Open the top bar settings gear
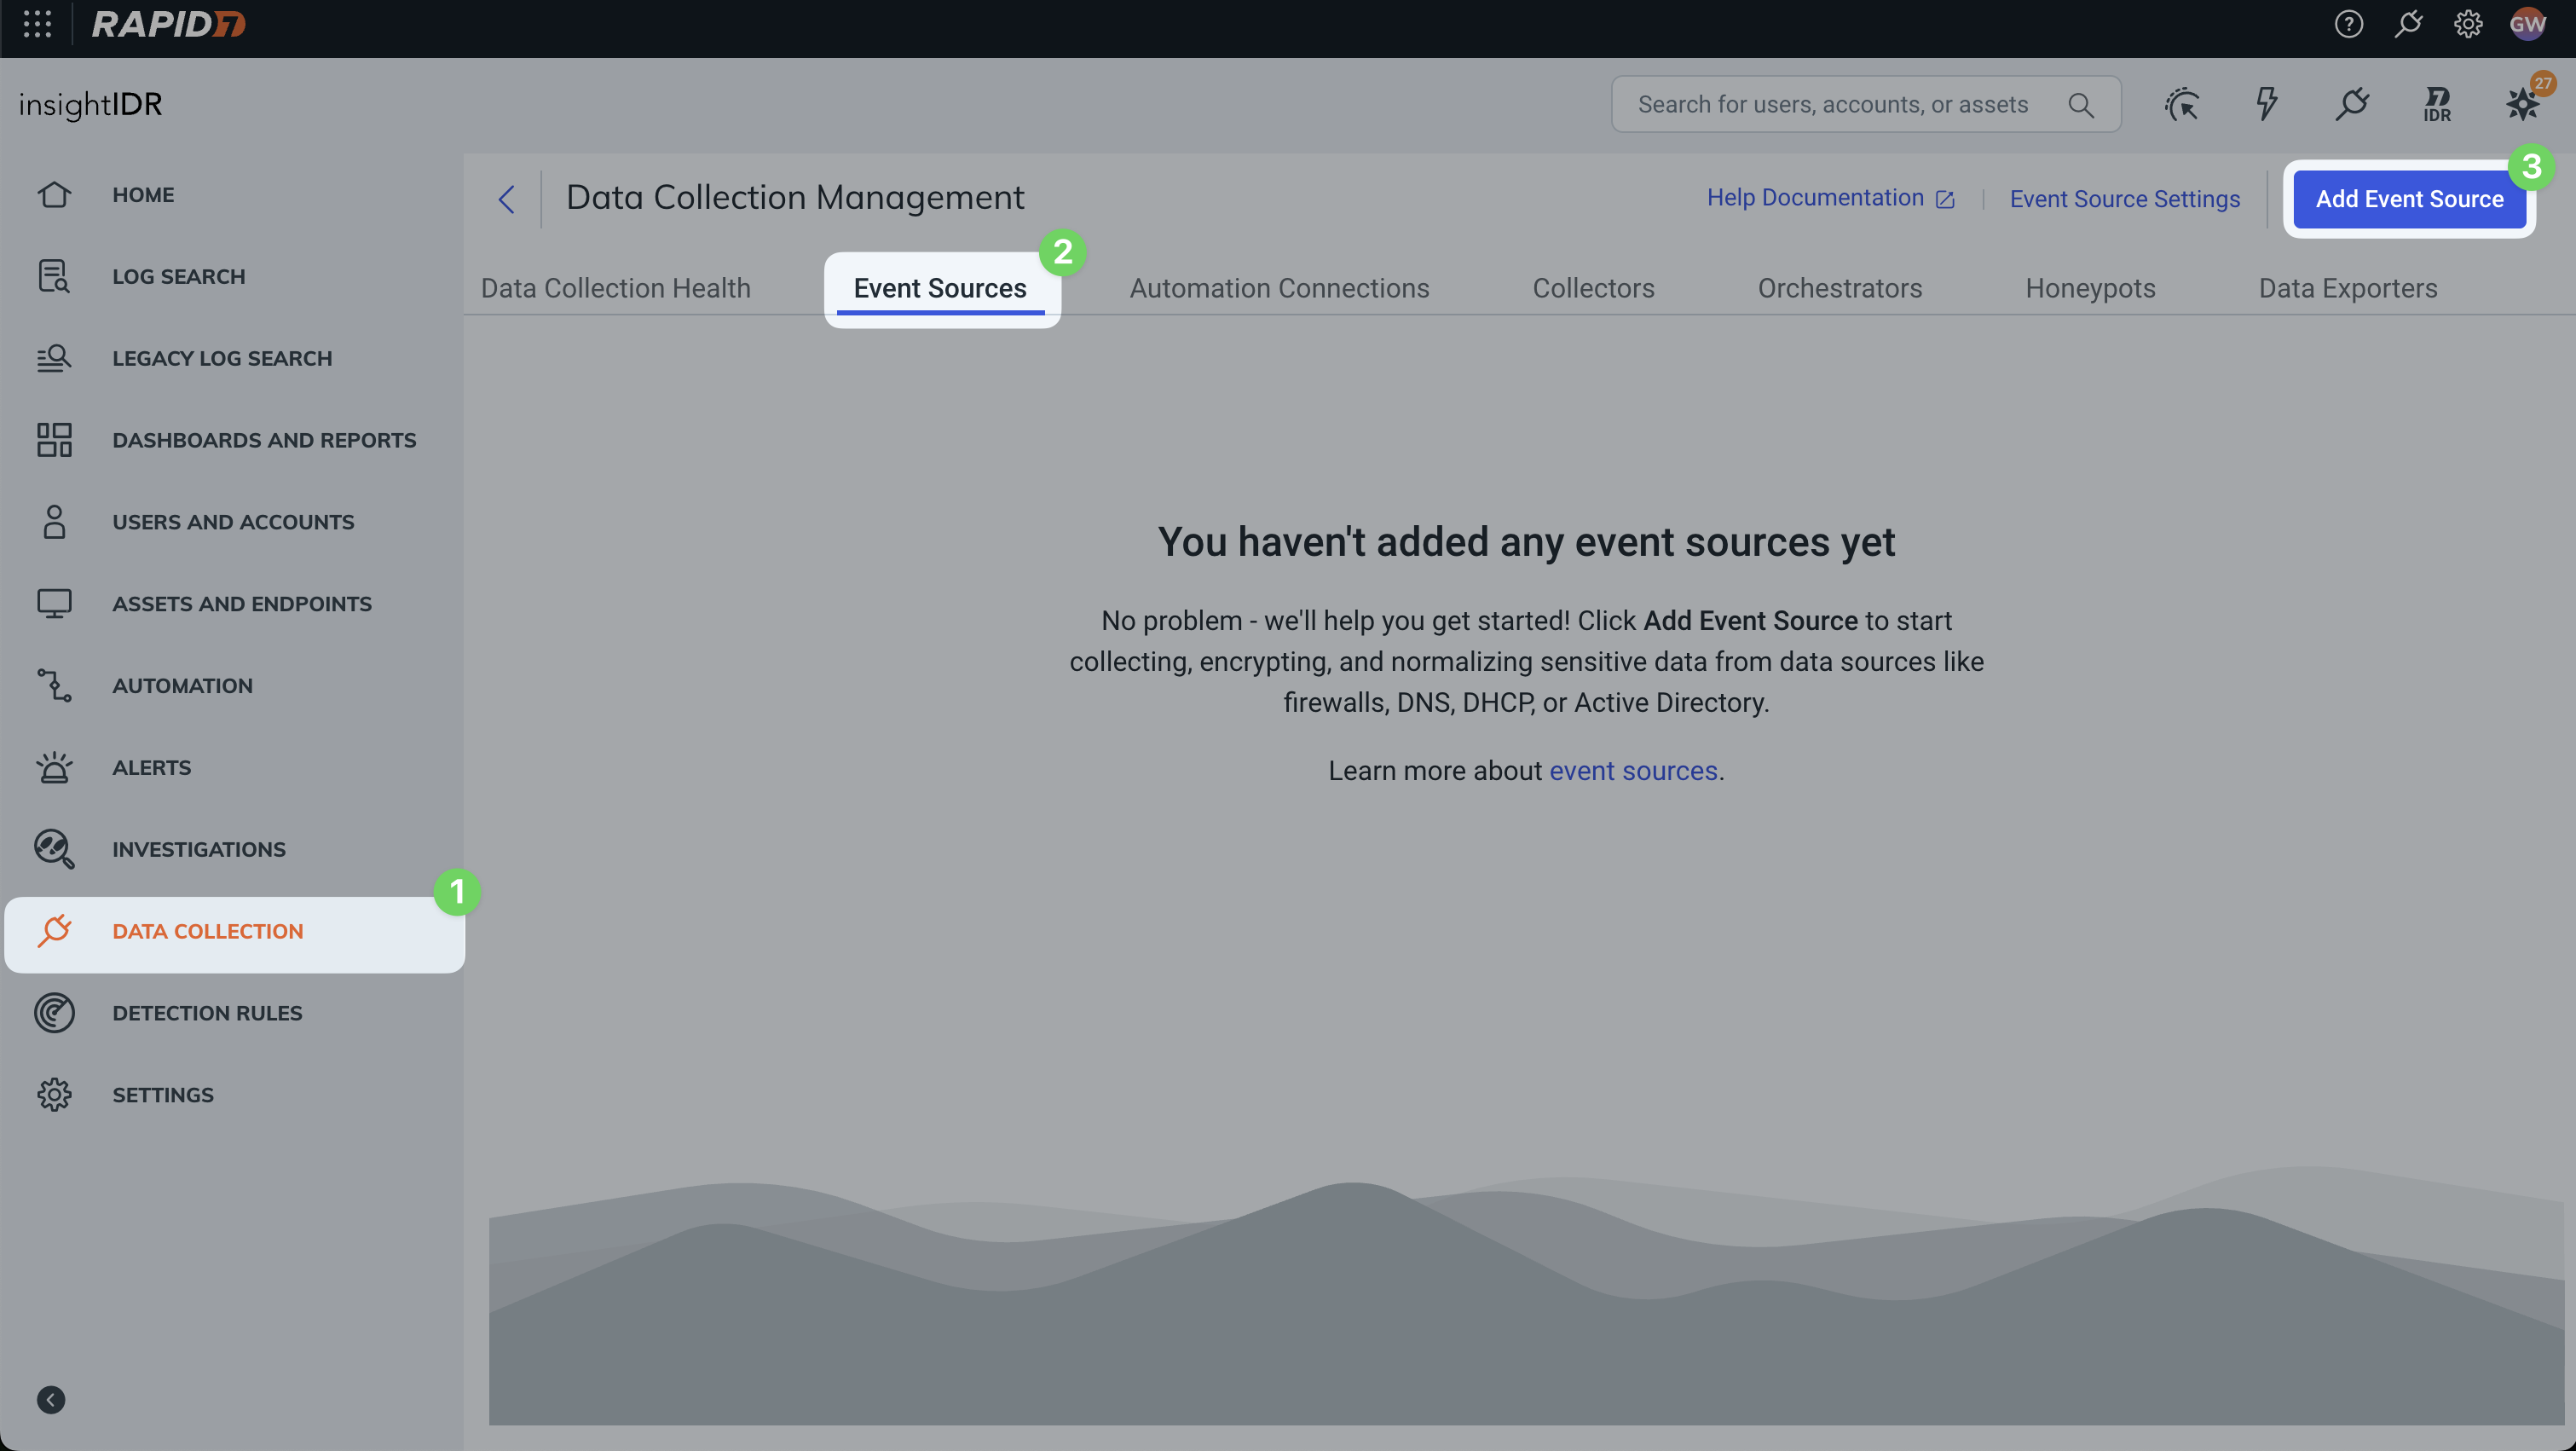Image resolution: width=2576 pixels, height=1451 pixels. [2468, 24]
